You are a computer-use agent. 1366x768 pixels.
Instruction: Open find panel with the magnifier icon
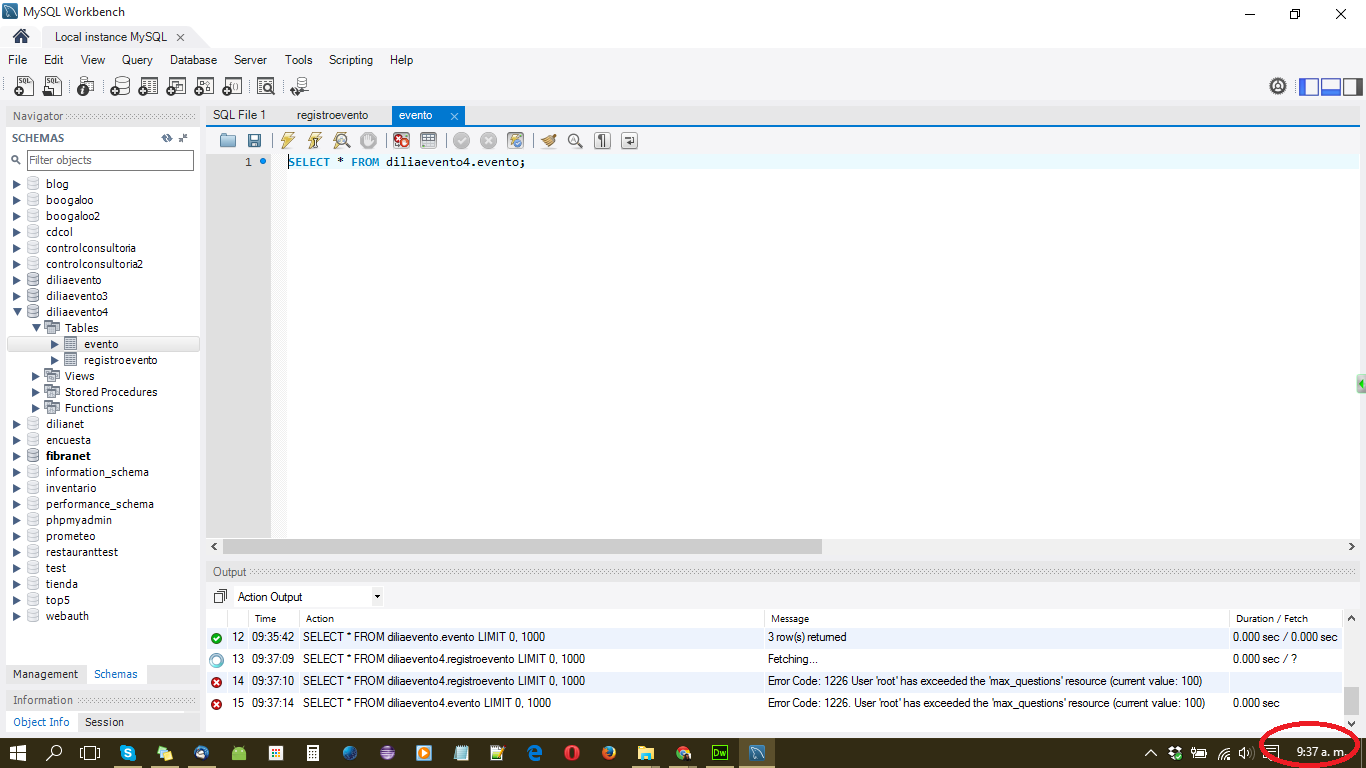pyautogui.click(x=575, y=141)
